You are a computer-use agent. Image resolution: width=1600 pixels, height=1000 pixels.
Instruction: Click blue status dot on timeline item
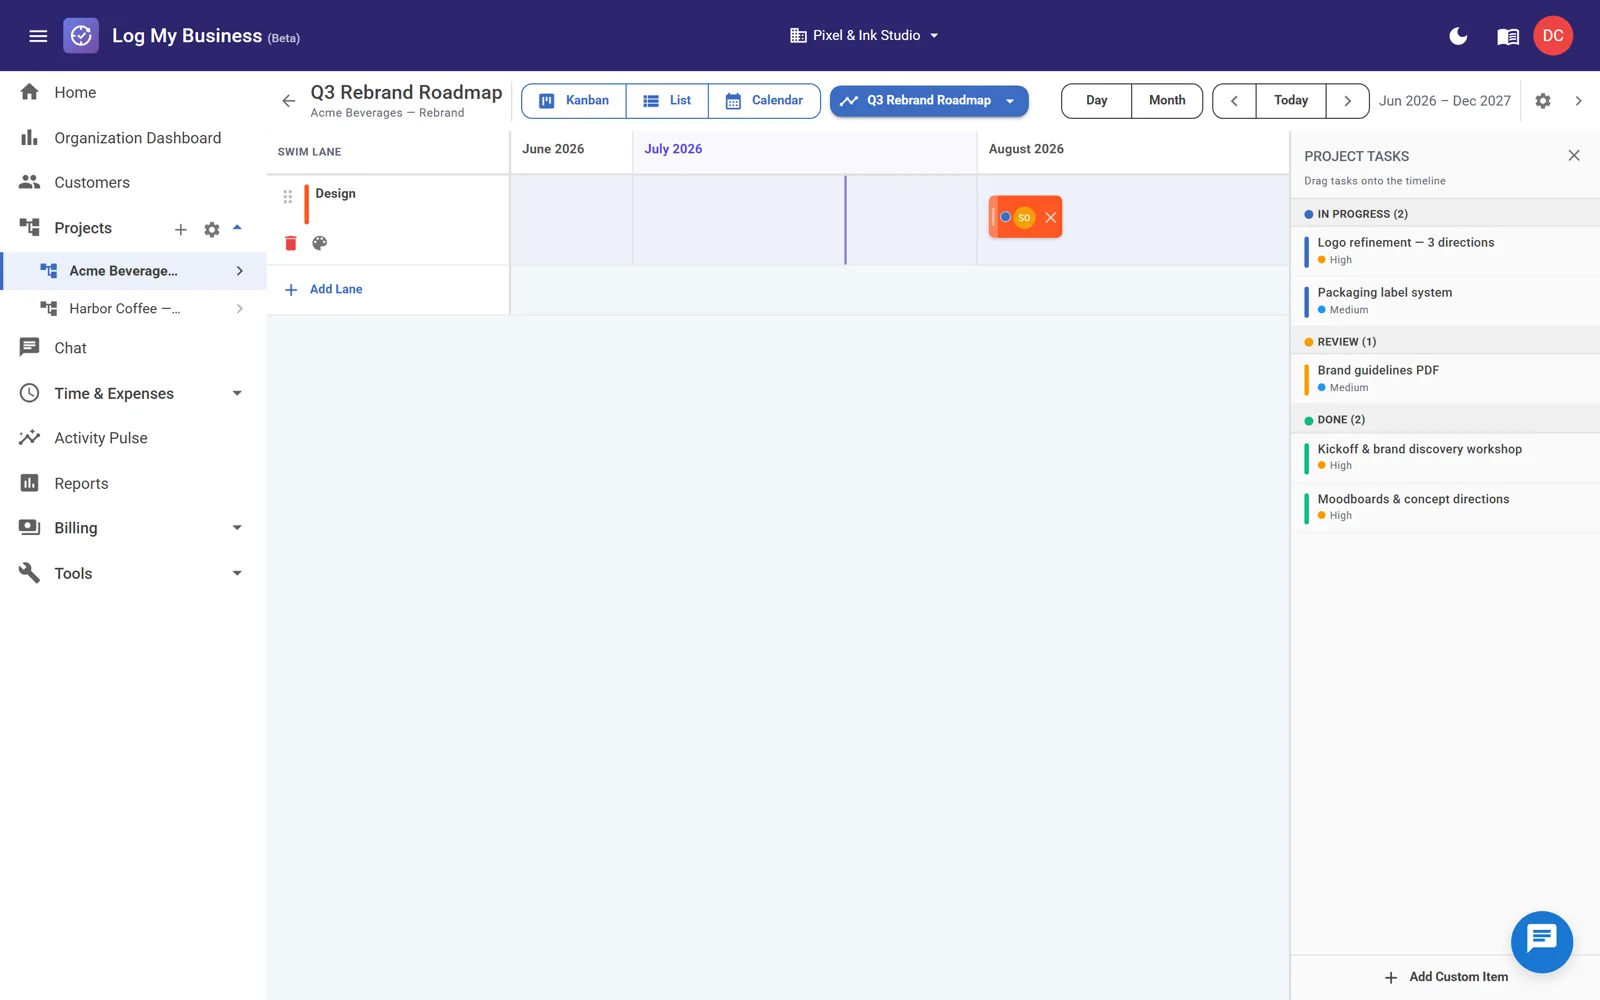(x=1005, y=217)
